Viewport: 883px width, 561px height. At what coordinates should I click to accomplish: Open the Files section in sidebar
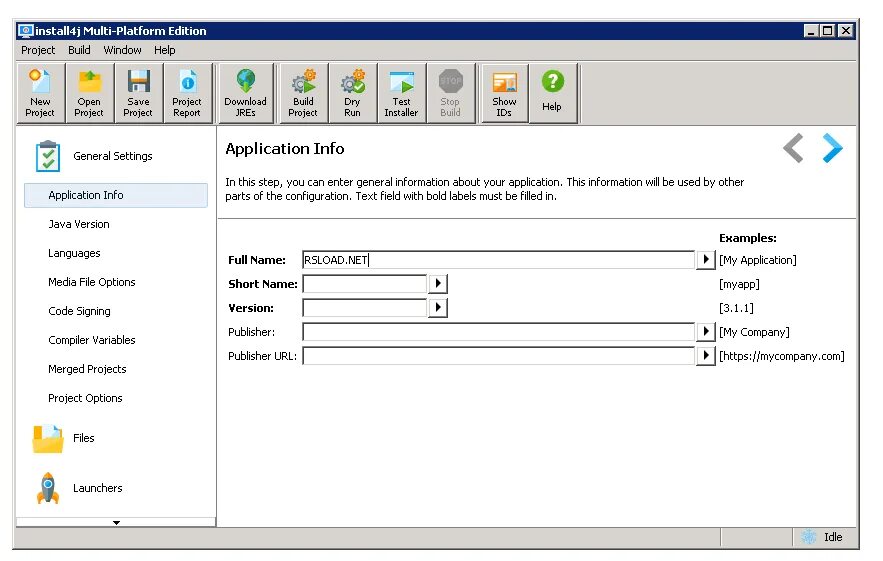pos(64,438)
